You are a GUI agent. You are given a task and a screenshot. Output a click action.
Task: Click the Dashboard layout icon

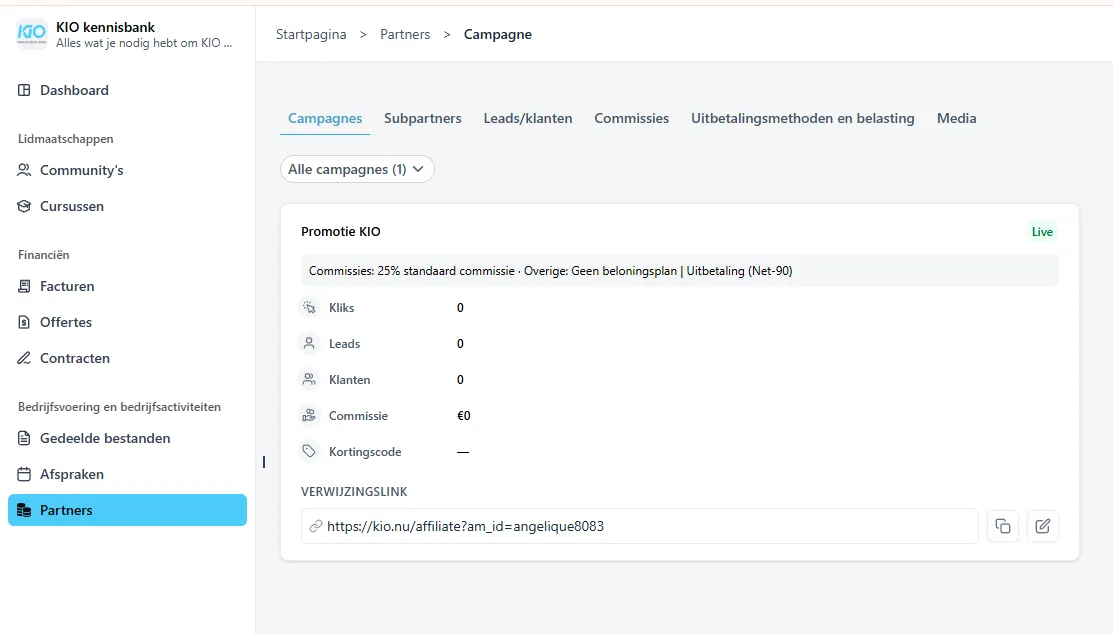point(24,90)
